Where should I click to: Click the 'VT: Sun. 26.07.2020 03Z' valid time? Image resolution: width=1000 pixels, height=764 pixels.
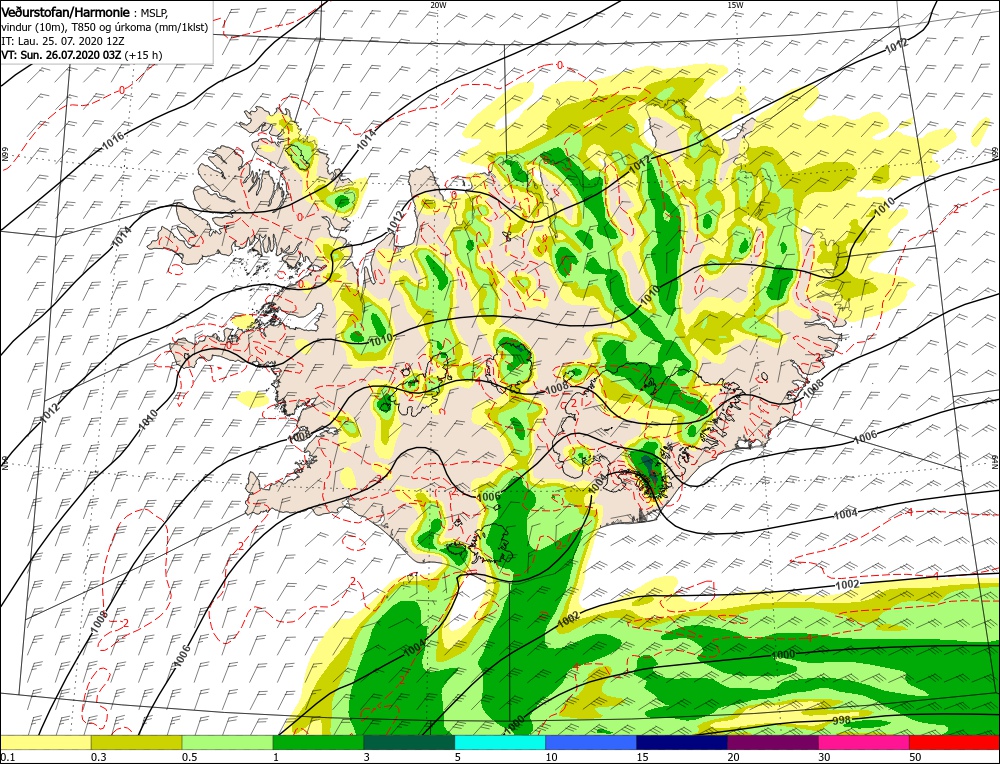61,55
